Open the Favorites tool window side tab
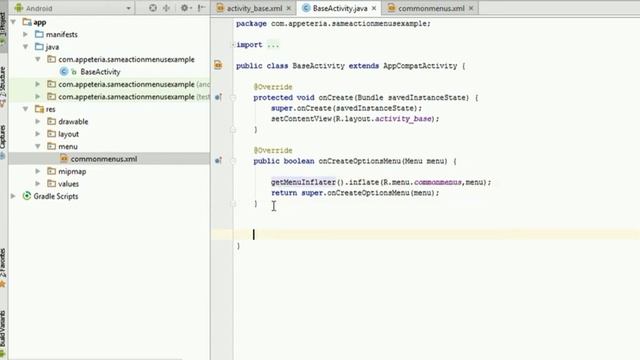 tap(3, 267)
